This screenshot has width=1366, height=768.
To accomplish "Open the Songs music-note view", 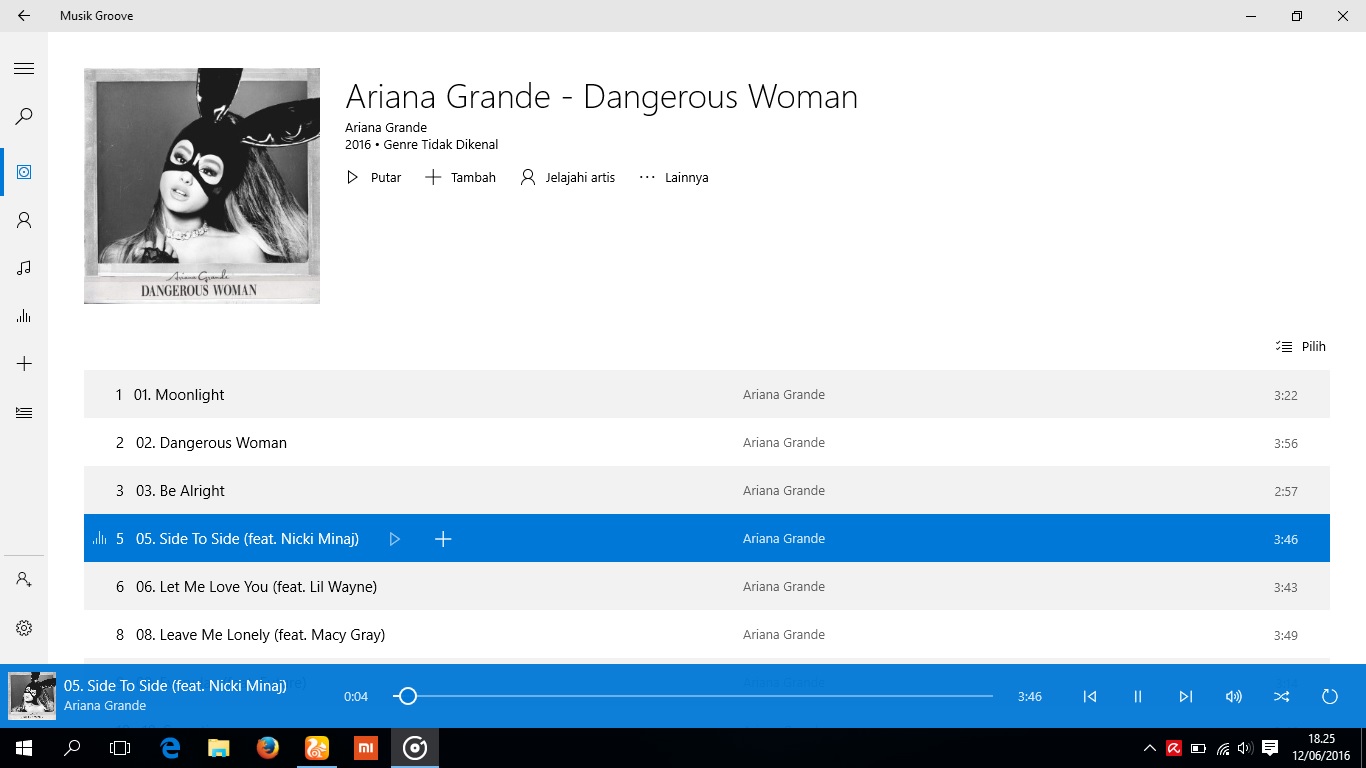I will click(x=24, y=268).
